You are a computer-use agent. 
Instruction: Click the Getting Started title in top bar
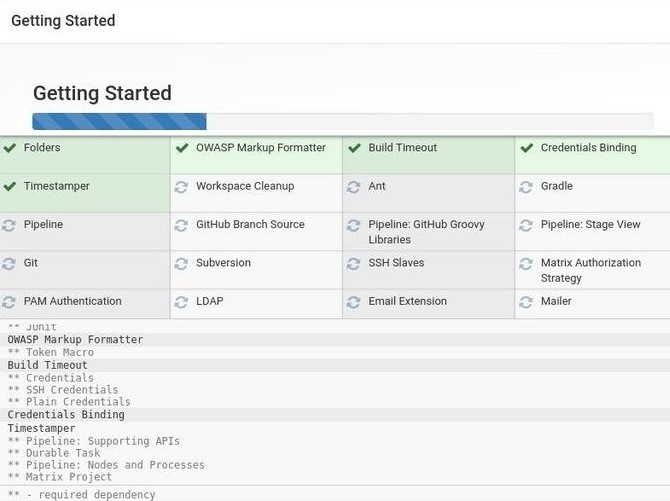pos(63,21)
